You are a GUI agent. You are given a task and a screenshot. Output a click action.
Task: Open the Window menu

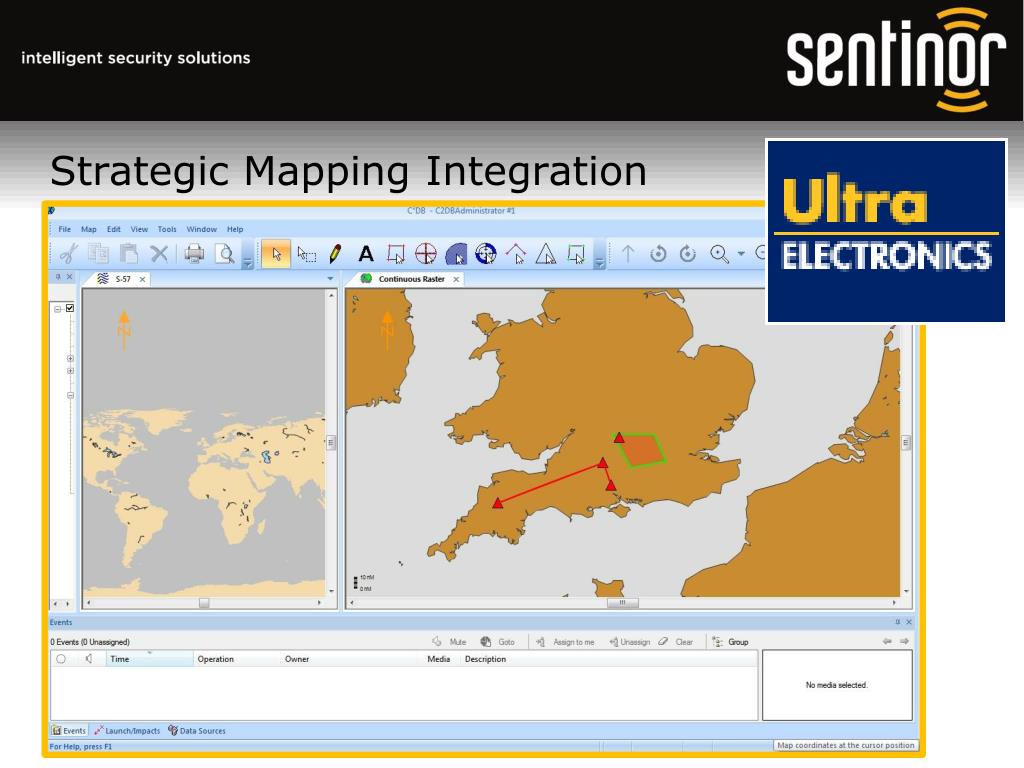point(202,229)
